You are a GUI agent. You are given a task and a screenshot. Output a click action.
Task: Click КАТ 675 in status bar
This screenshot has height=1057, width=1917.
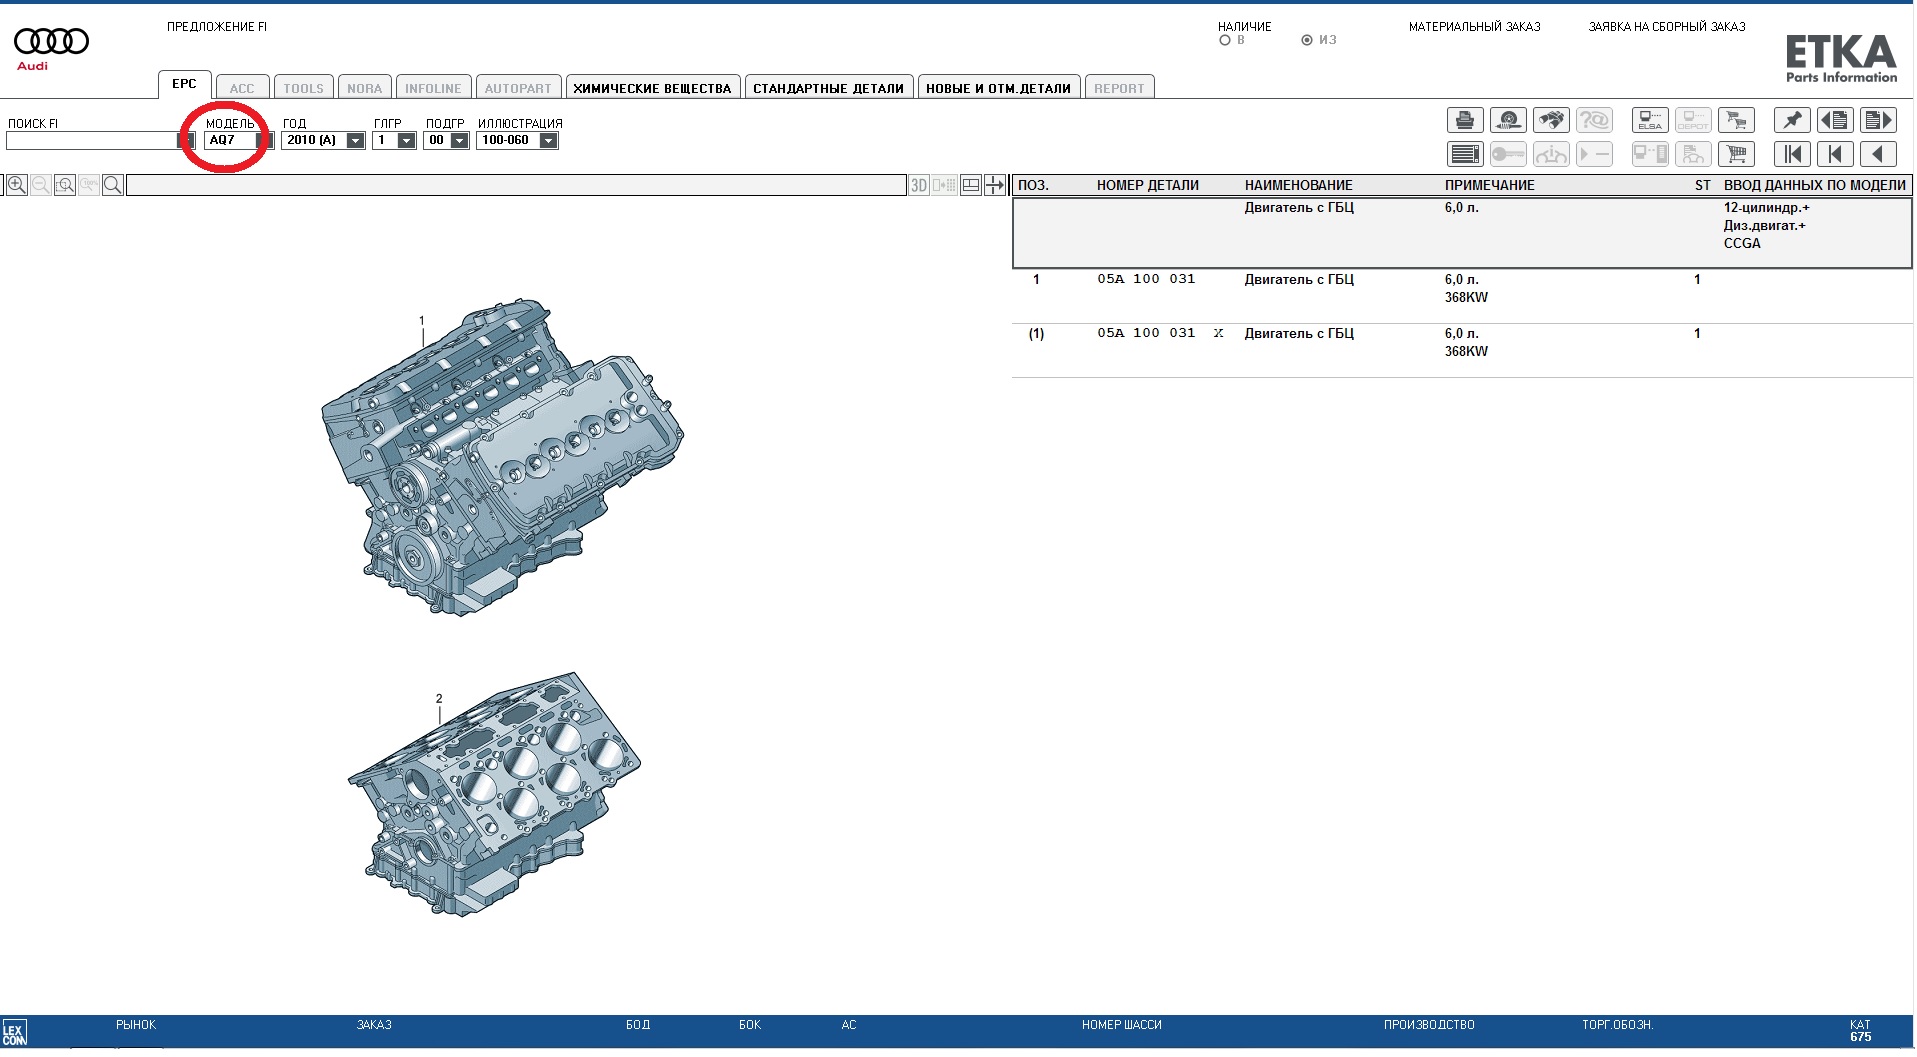[1860, 1031]
